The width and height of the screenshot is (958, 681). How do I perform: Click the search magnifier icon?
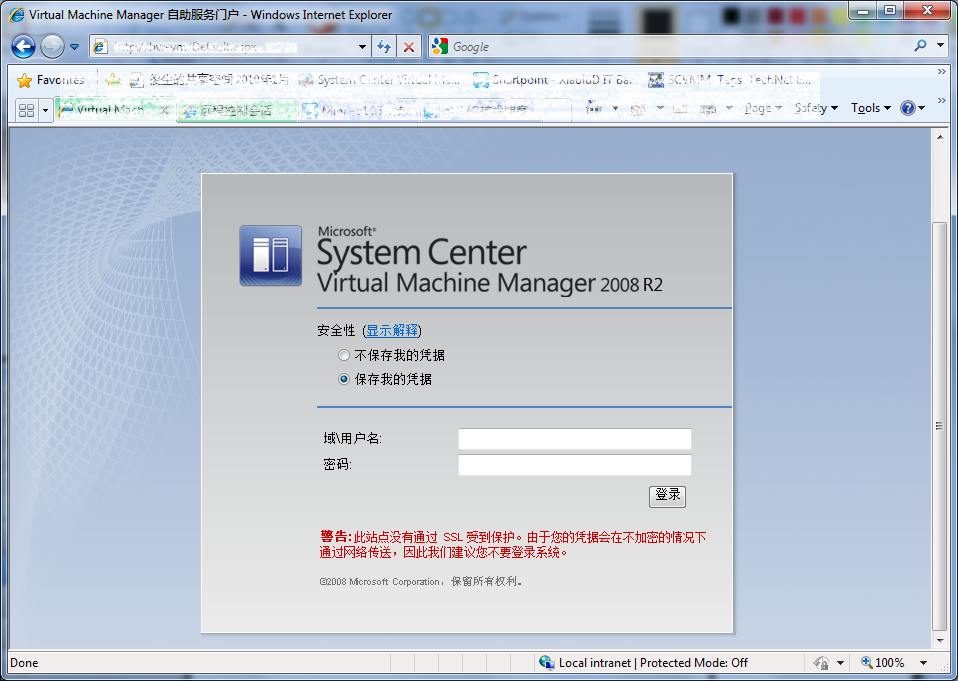pyautogui.click(x=920, y=46)
